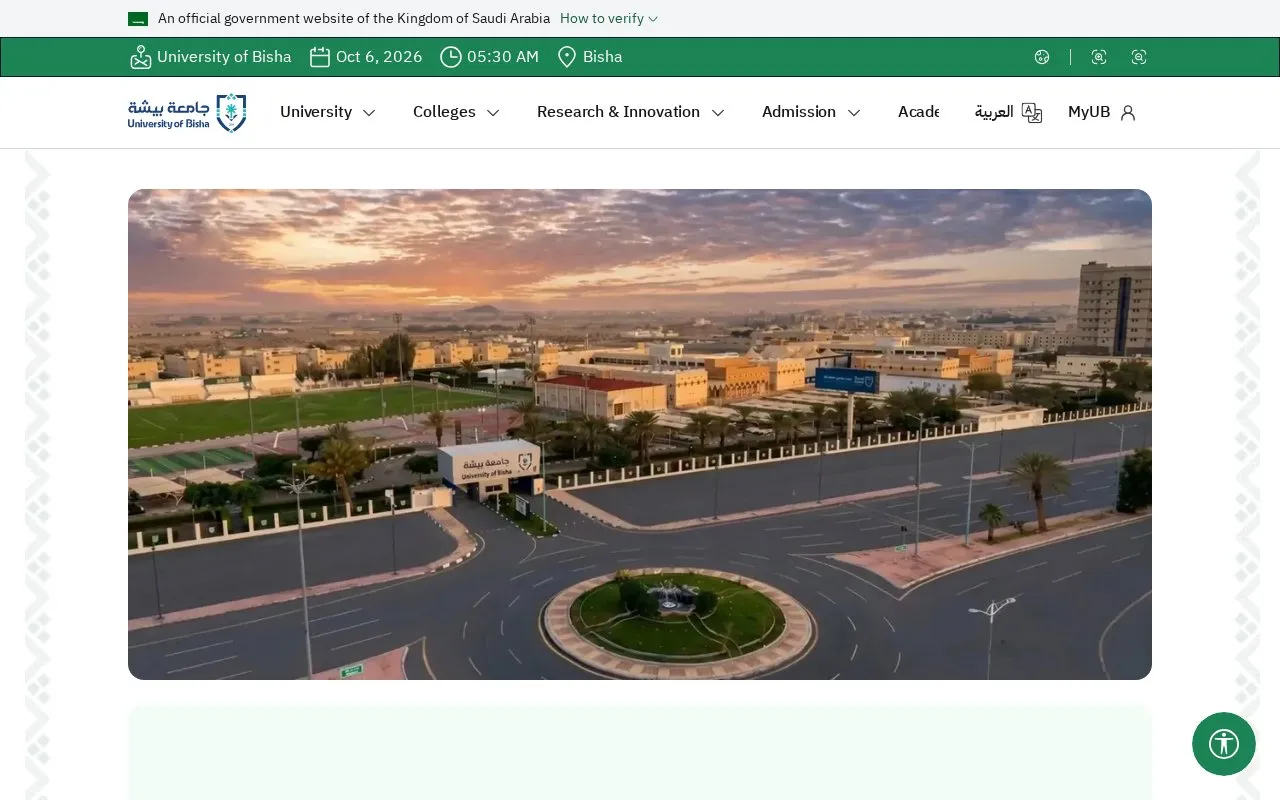
Task: Expand the Admission menu chevron
Action: click(854, 113)
